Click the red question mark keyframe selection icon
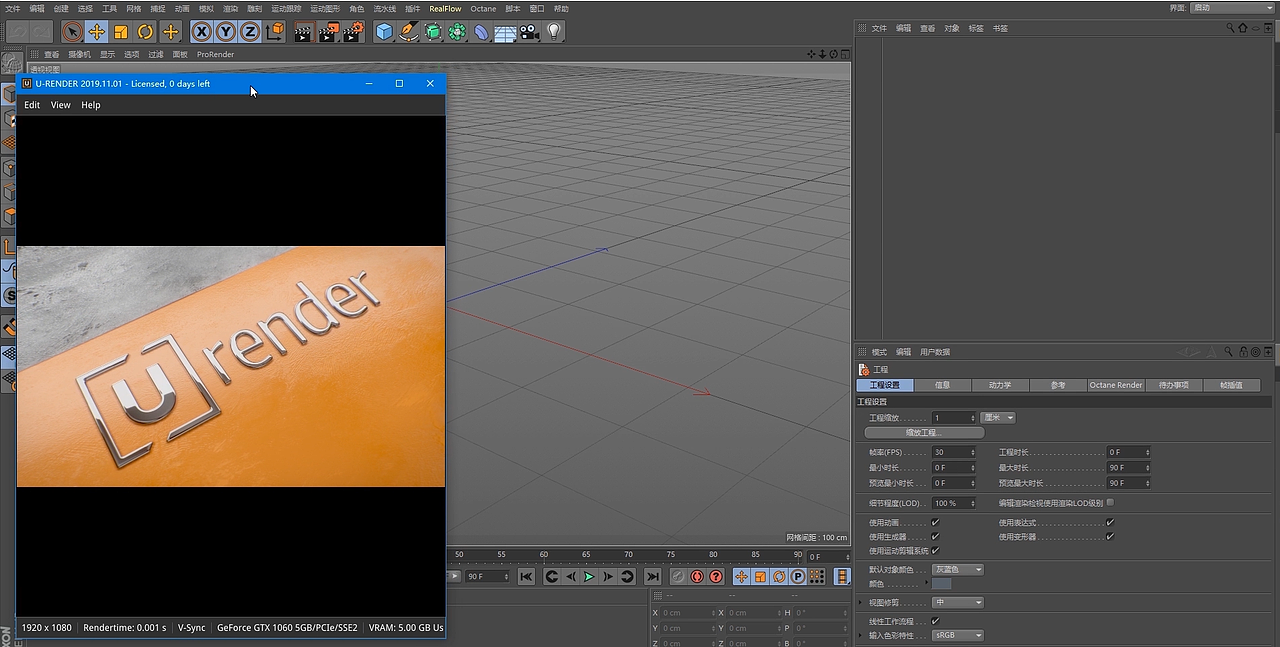The image size is (1280, 647). pos(716,577)
